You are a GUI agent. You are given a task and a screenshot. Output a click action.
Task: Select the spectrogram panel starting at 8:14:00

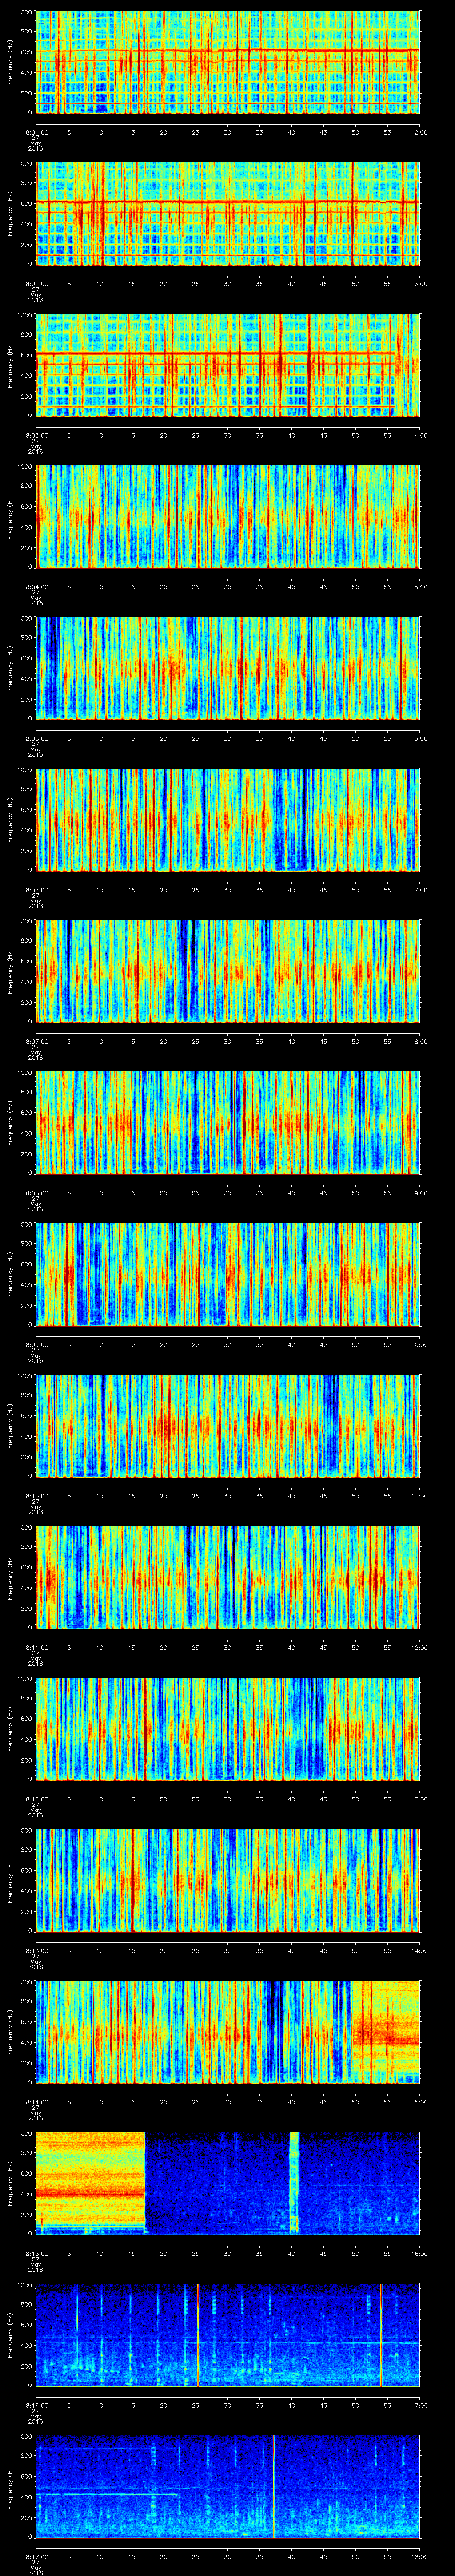click(228, 2032)
